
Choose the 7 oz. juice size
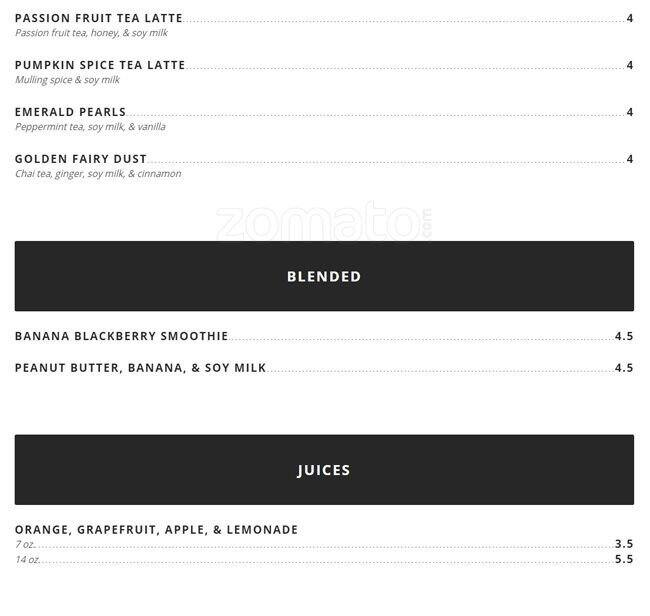(27, 545)
